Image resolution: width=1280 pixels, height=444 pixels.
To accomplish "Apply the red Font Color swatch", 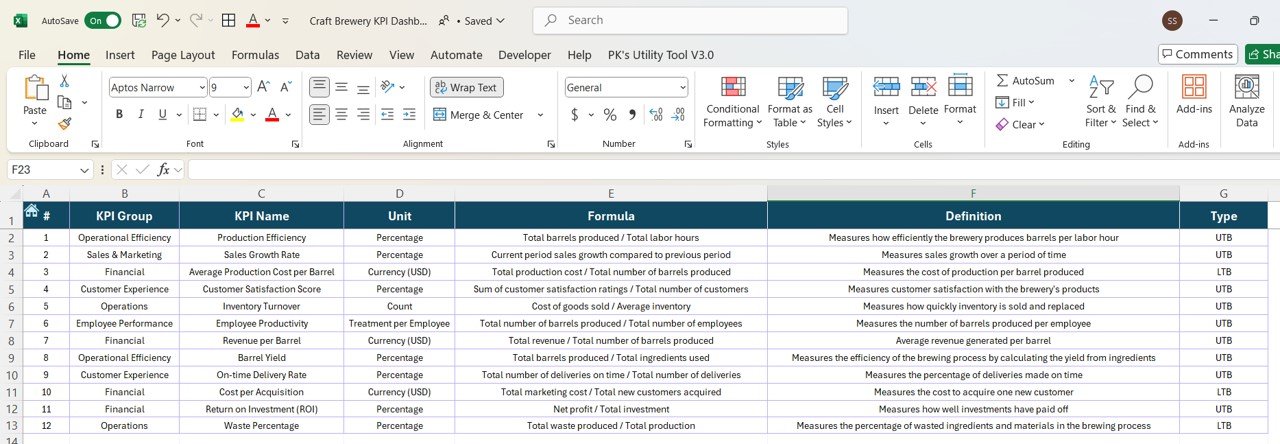I will [x=271, y=115].
